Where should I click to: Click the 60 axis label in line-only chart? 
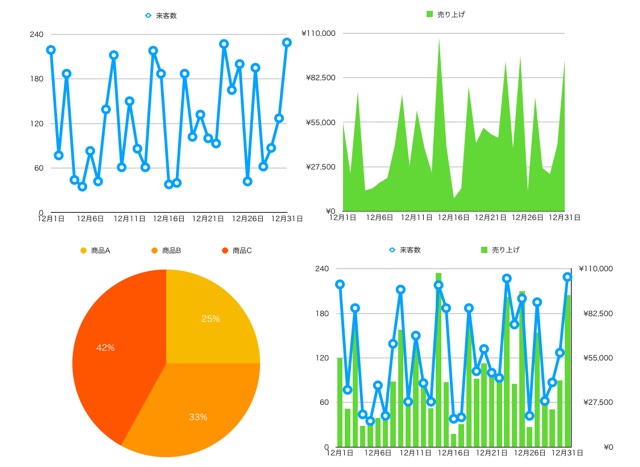tap(39, 168)
